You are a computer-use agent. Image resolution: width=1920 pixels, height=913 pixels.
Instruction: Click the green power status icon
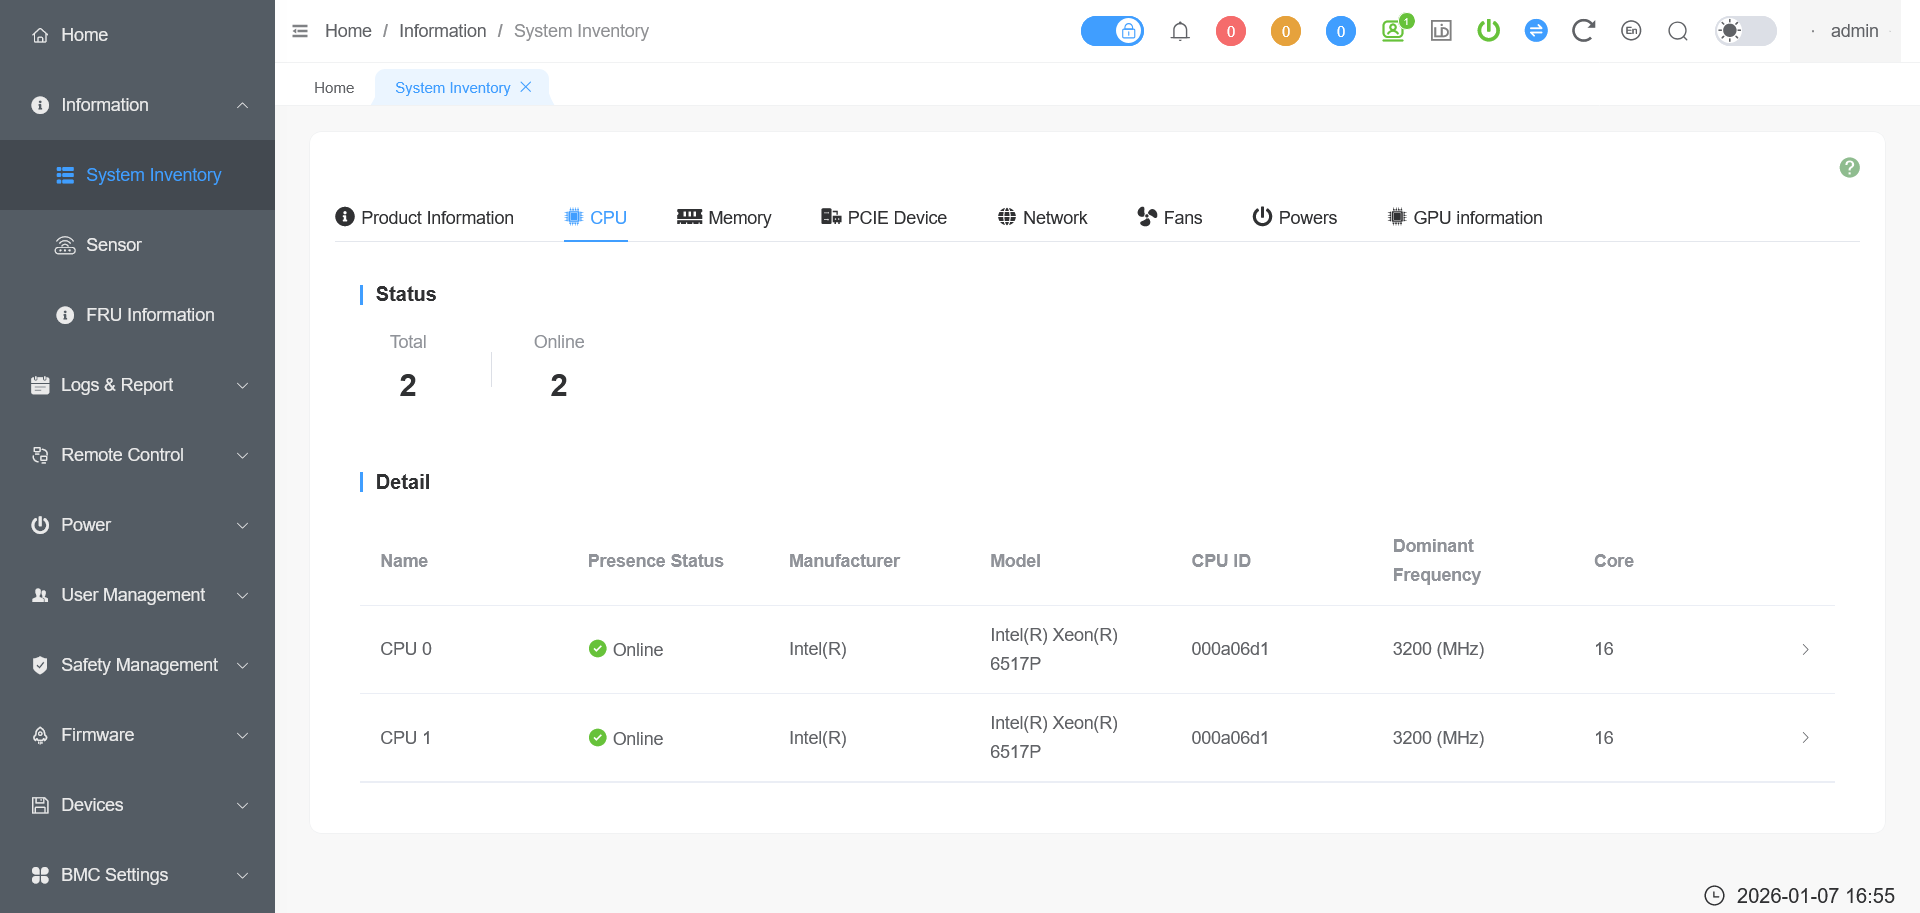(x=1488, y=31)
